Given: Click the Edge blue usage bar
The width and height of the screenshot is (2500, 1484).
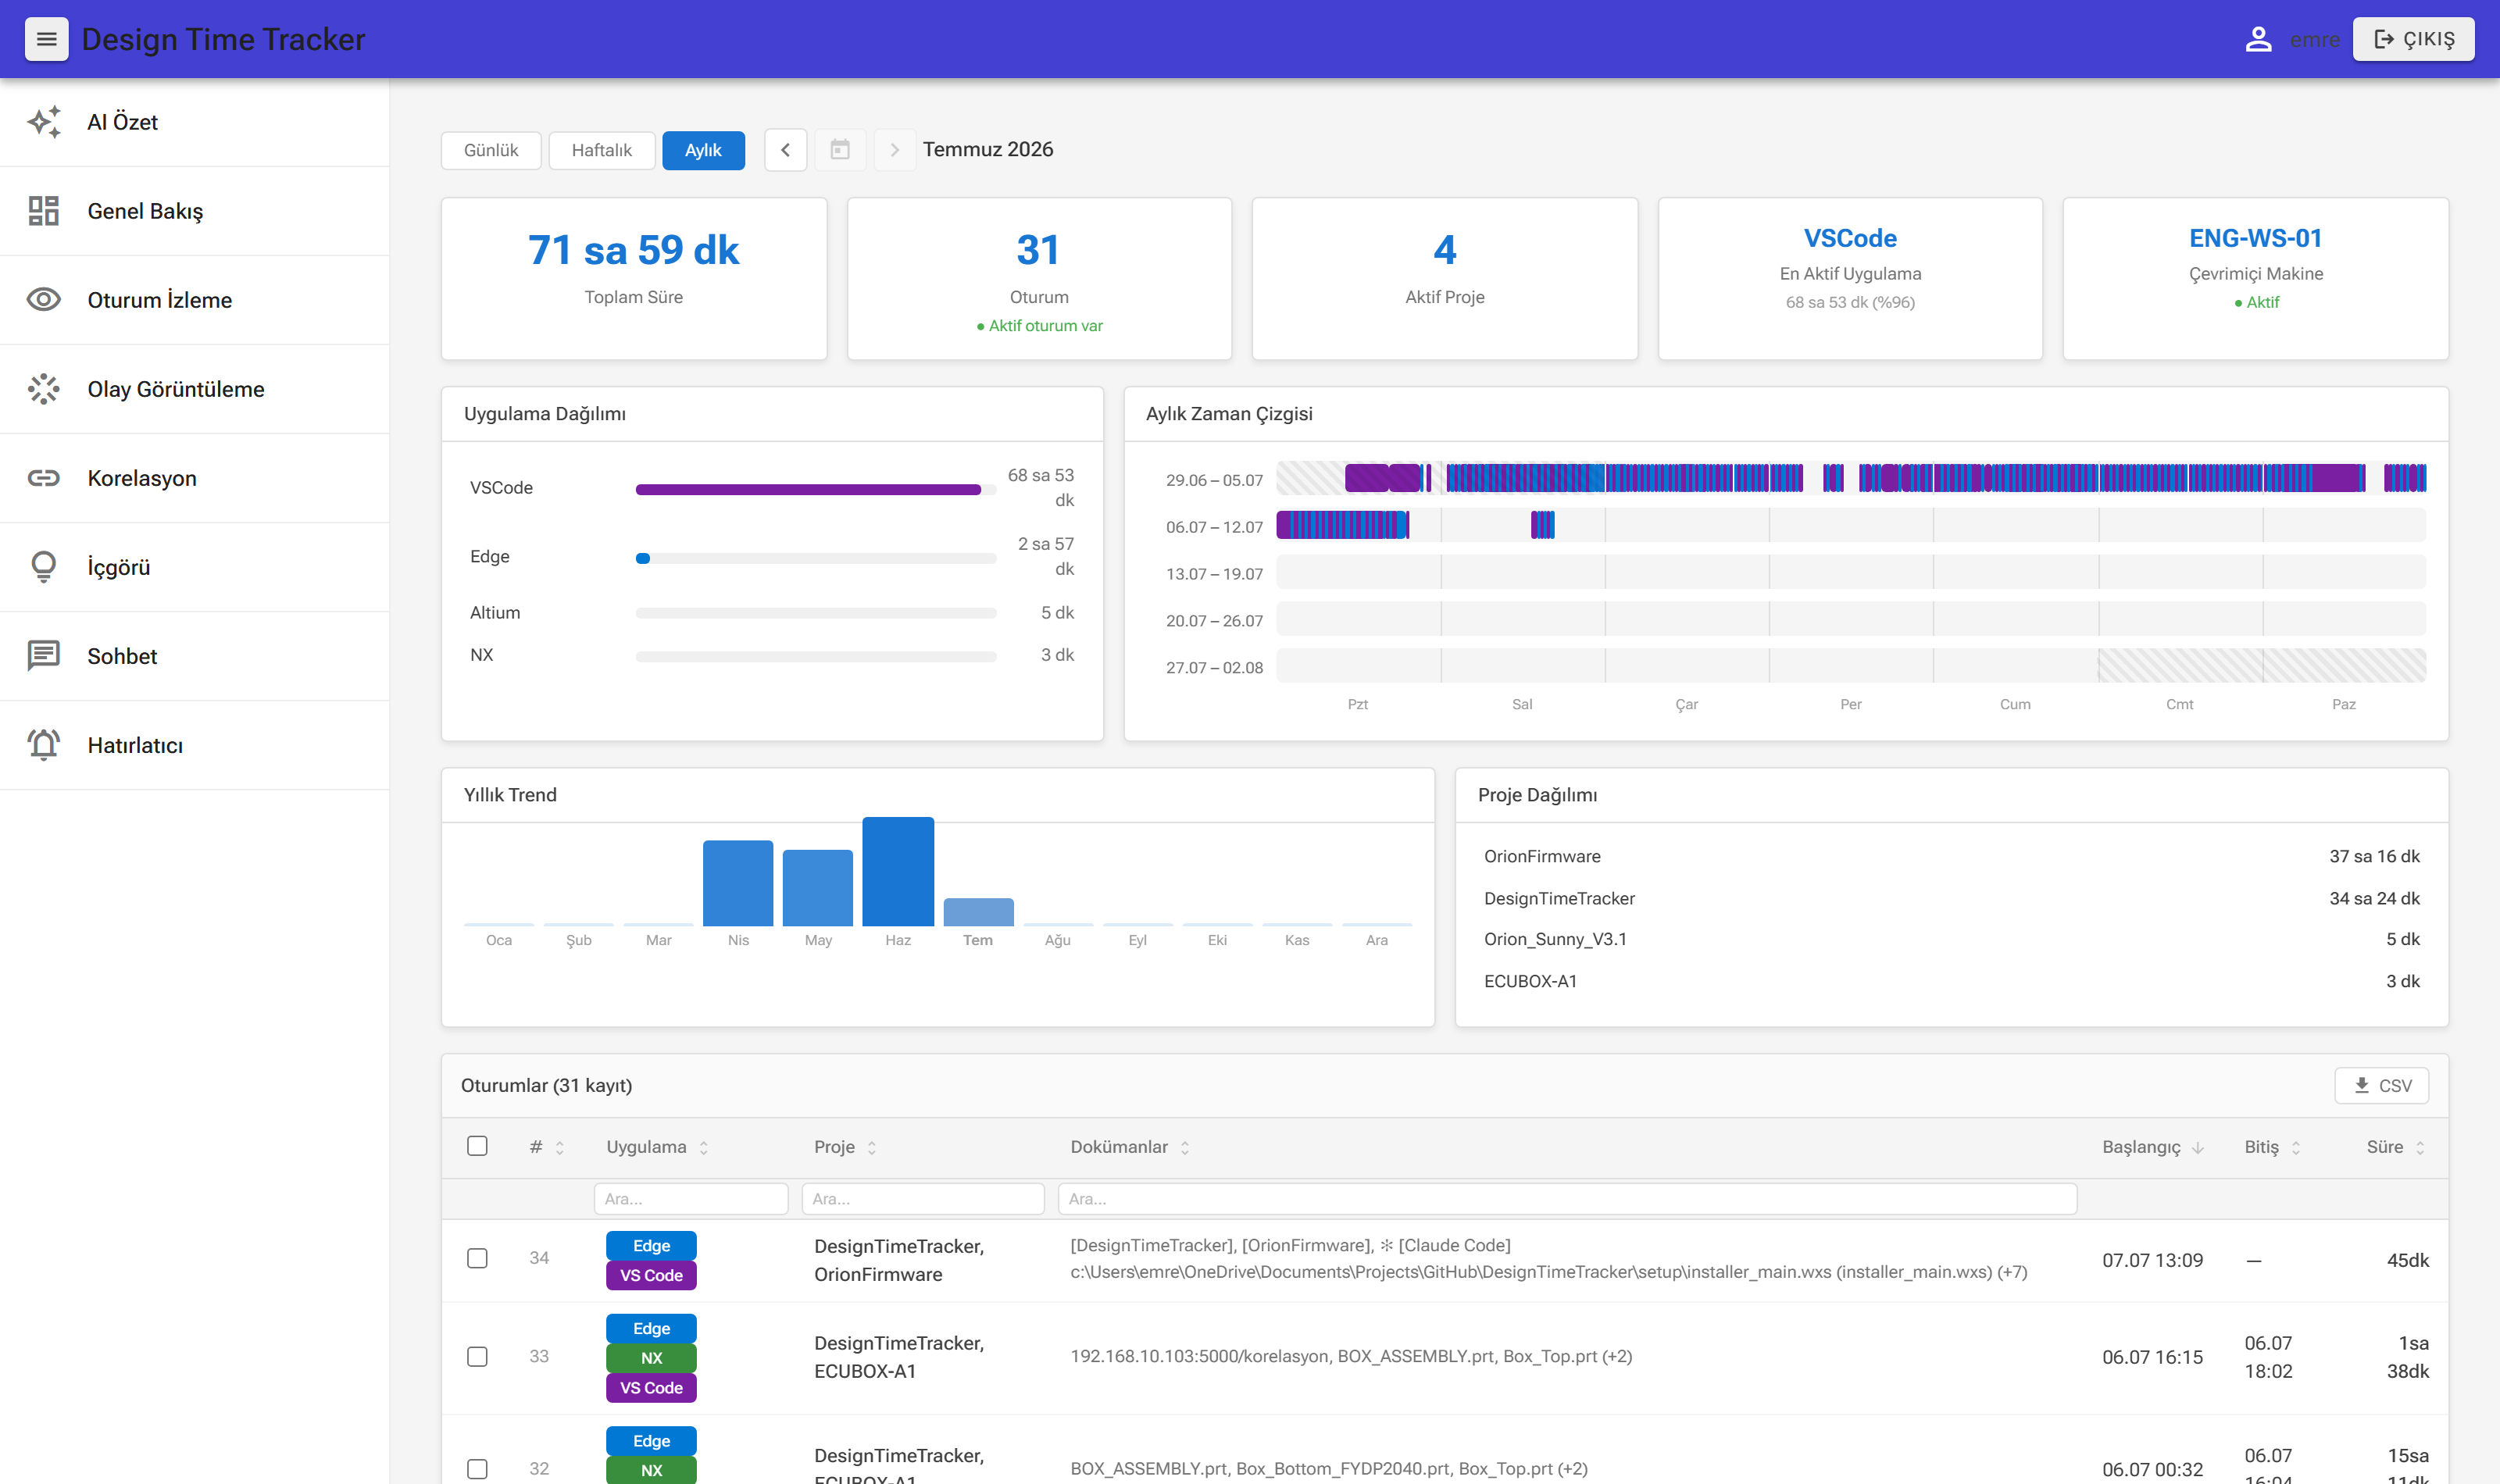Looking at the screenshot, I should click(x=643, y=559).
